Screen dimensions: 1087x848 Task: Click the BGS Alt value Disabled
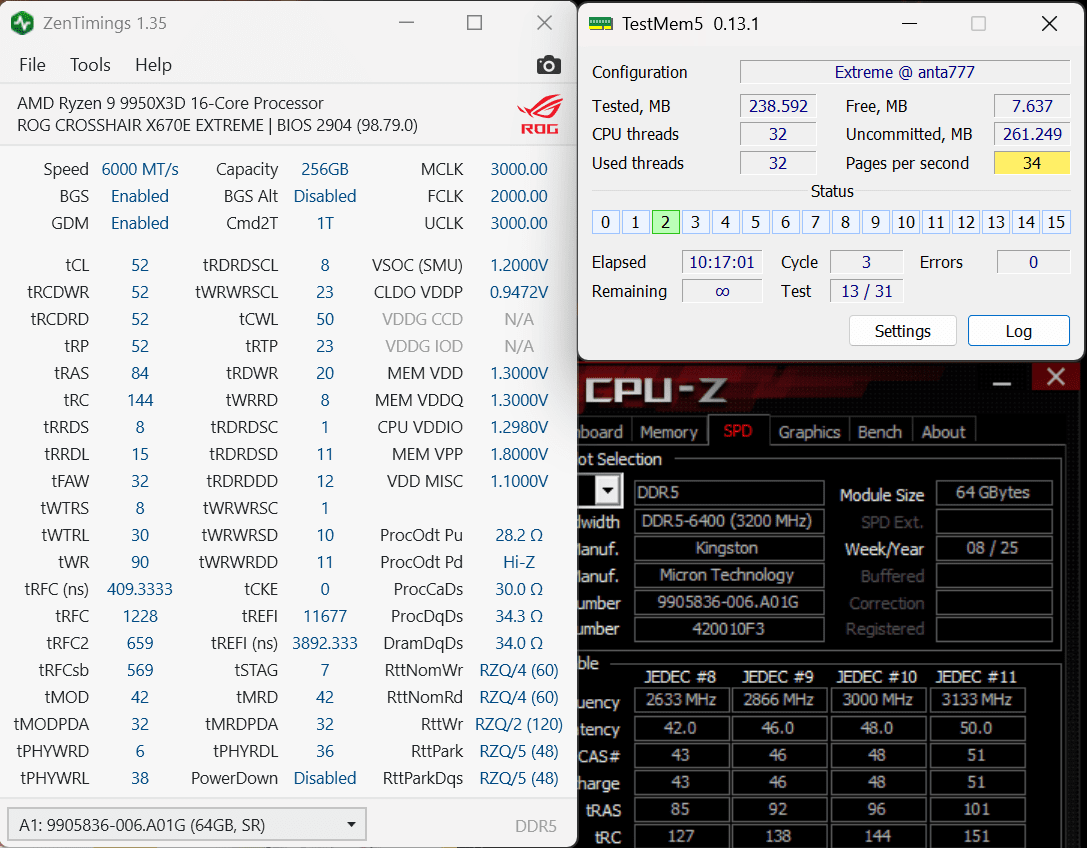(324, 196)
